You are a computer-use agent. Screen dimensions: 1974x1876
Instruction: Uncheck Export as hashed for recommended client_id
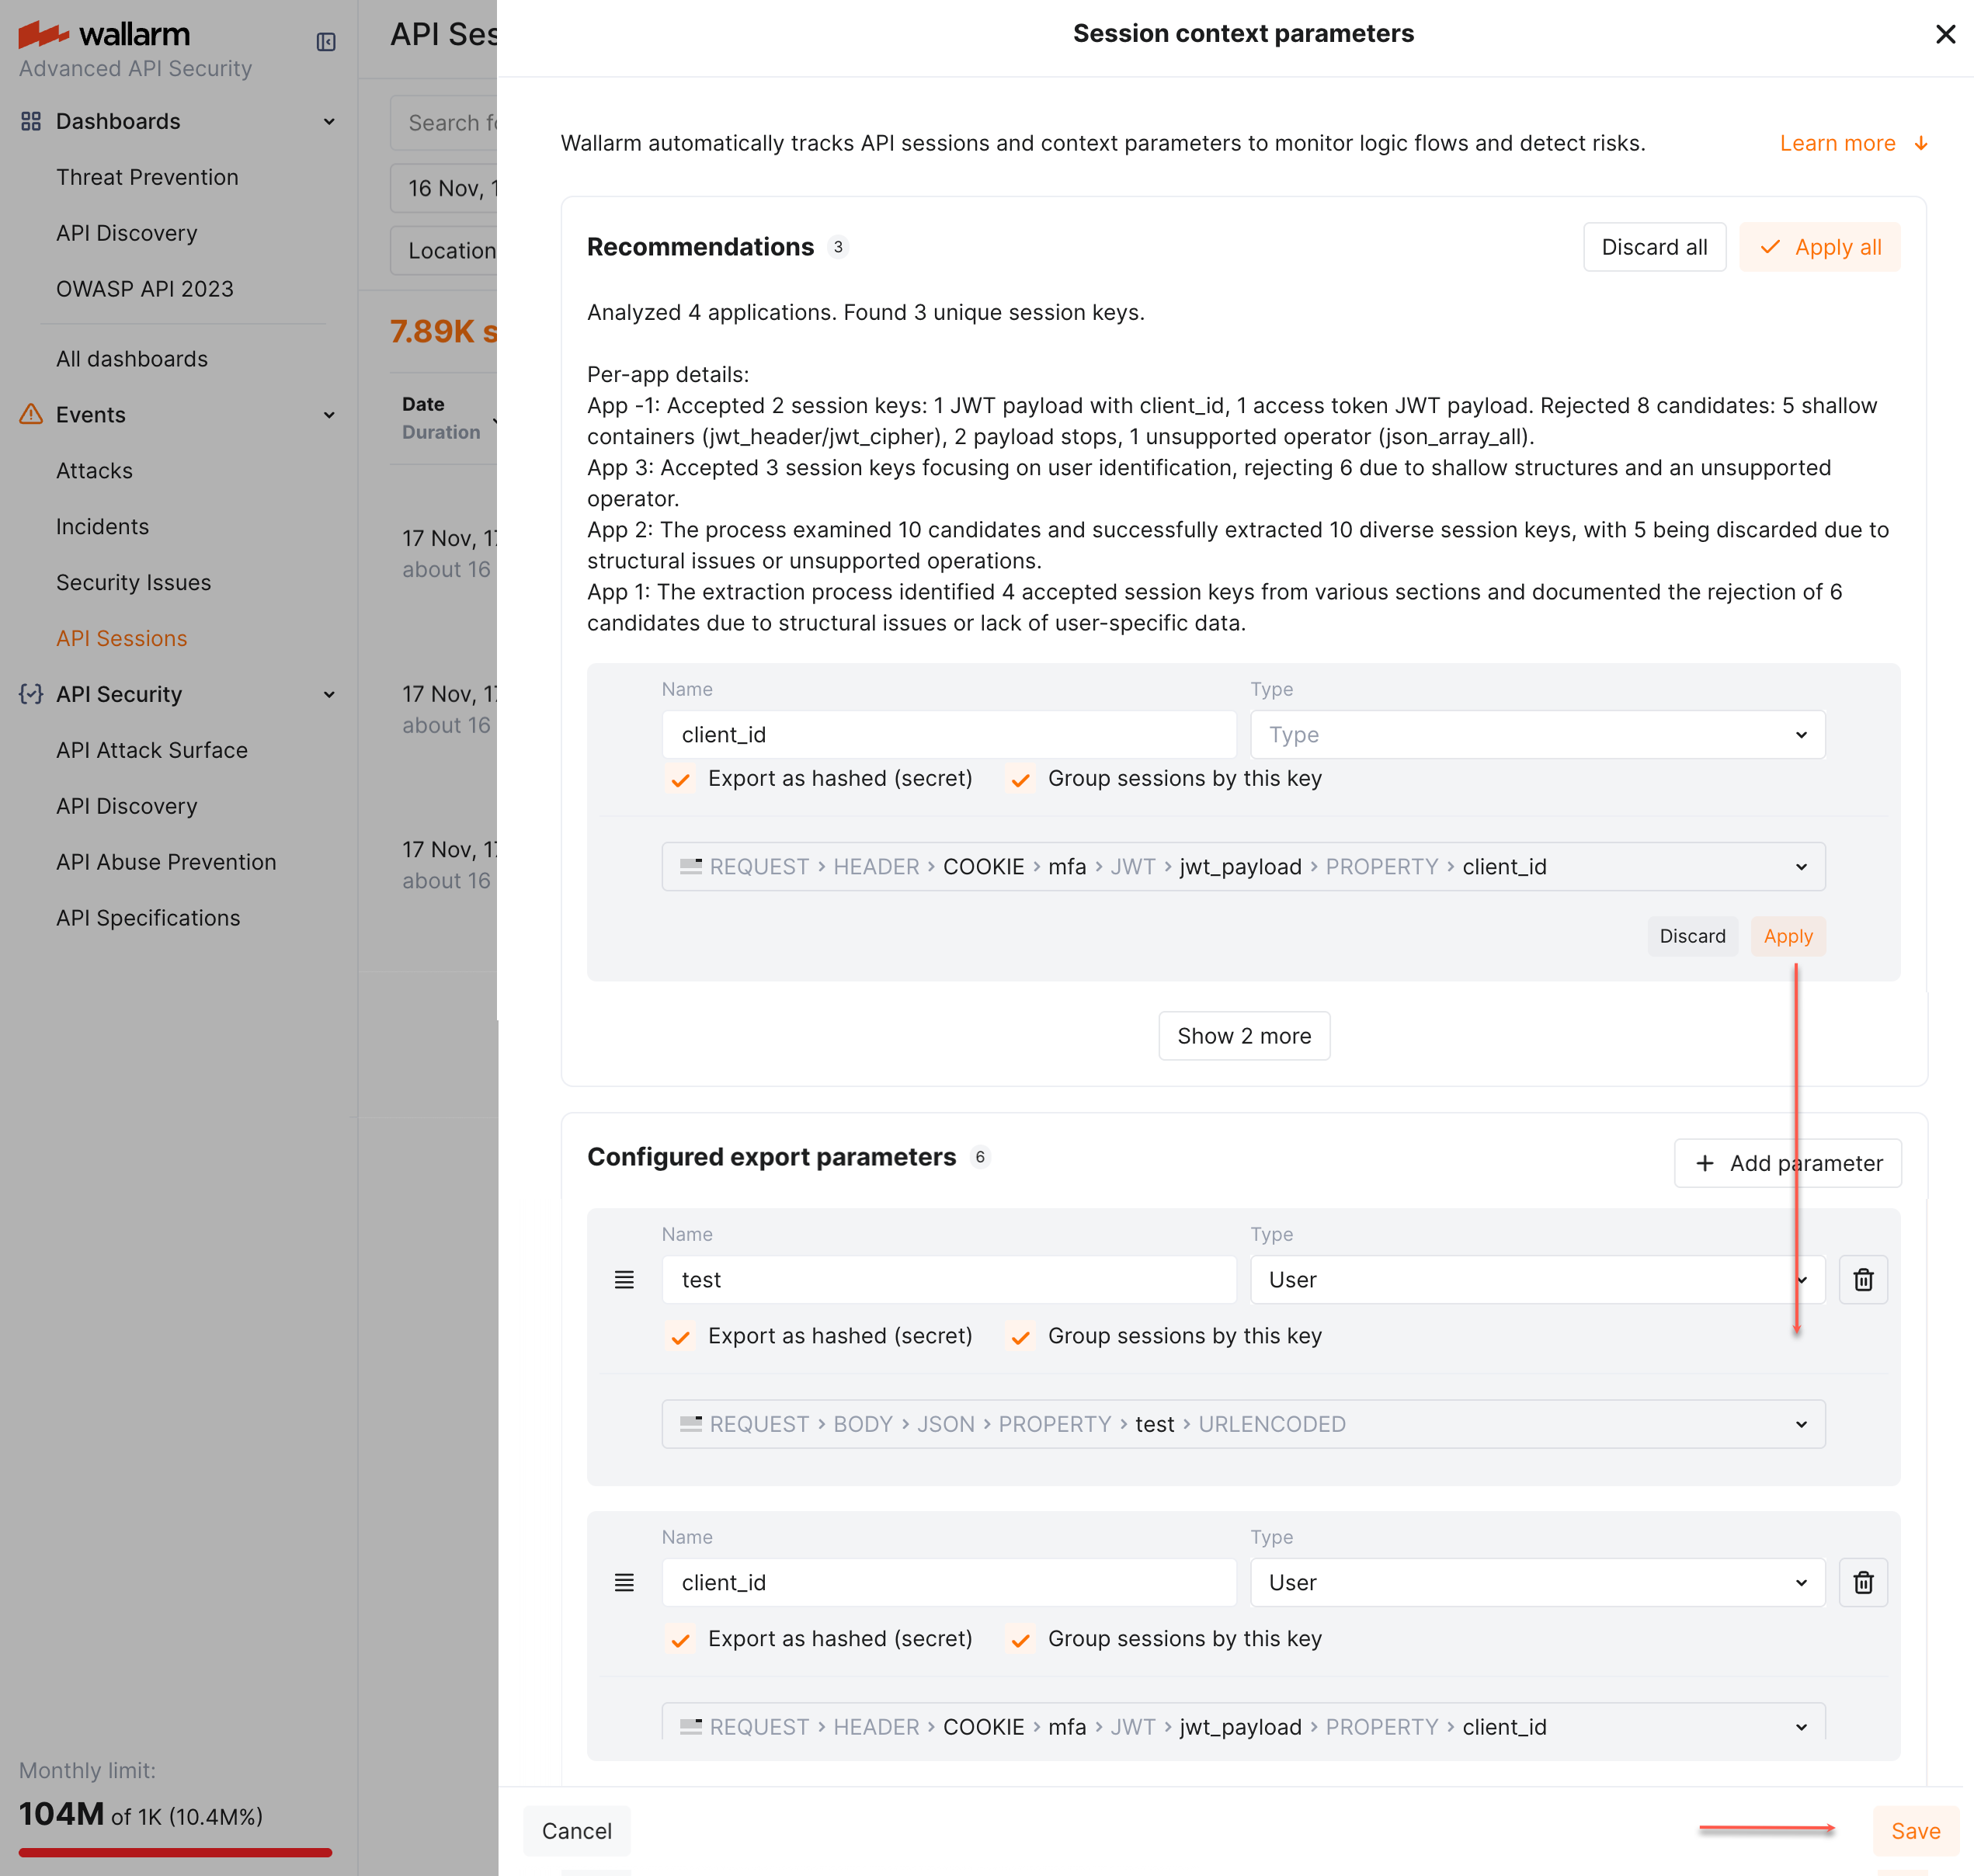pos(681,780)
